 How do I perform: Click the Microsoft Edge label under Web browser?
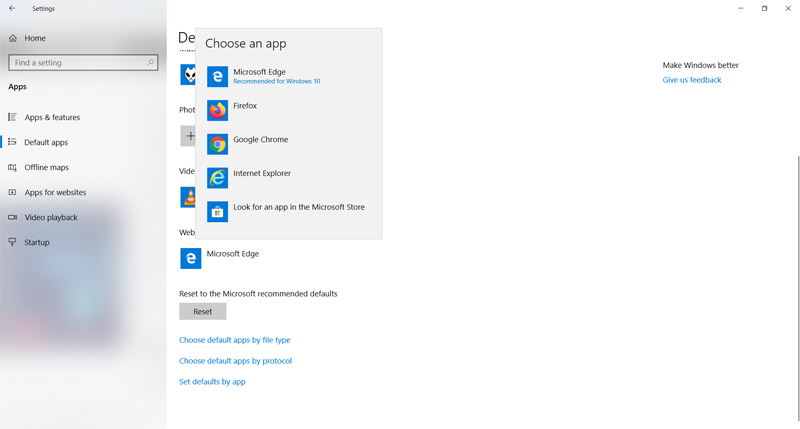click(x=233, y=254)
